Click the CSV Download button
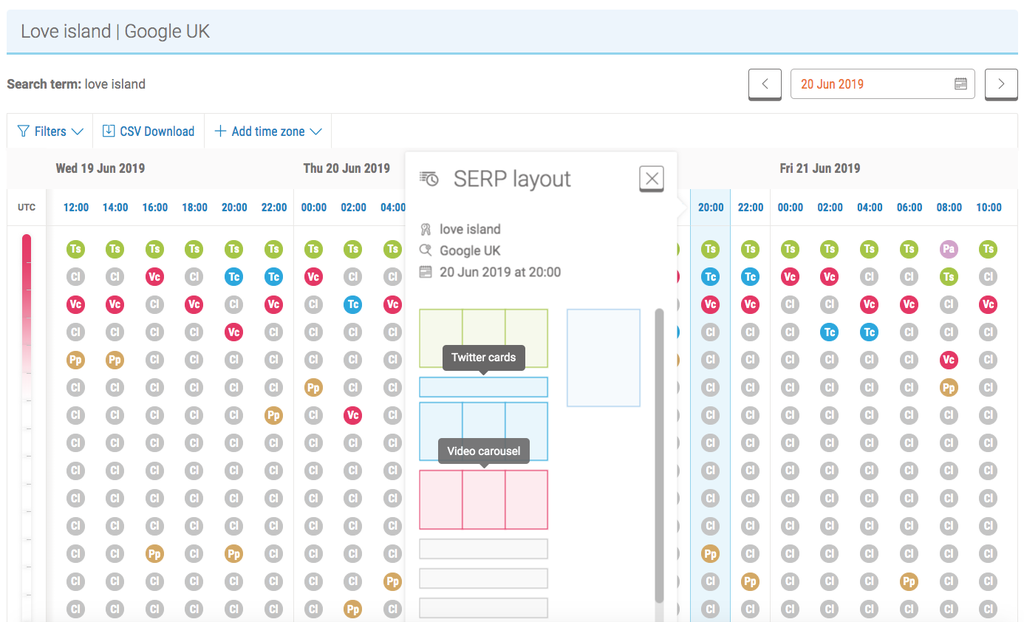 [148, 131]
